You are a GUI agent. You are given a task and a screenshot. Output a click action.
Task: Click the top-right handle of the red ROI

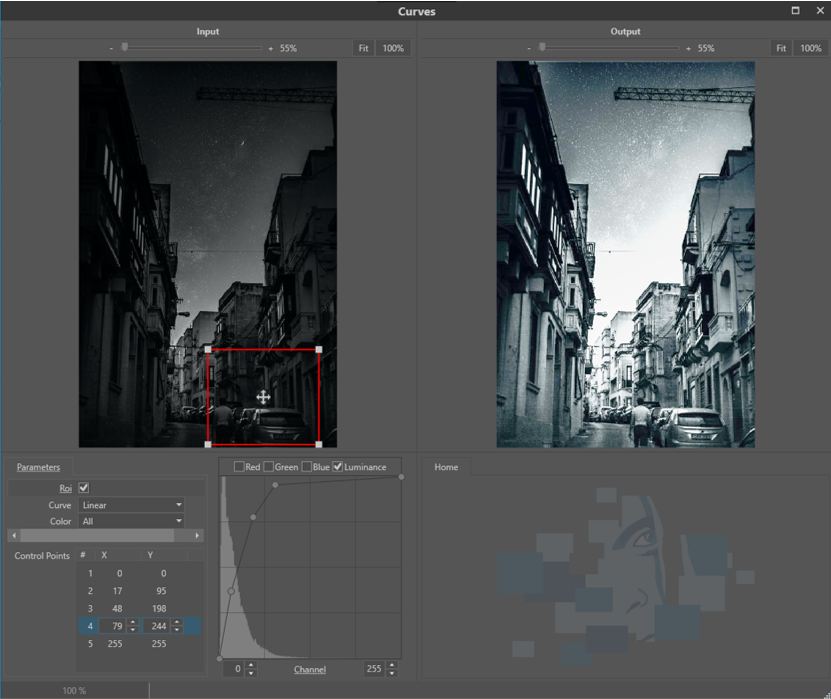click(319, 350)
